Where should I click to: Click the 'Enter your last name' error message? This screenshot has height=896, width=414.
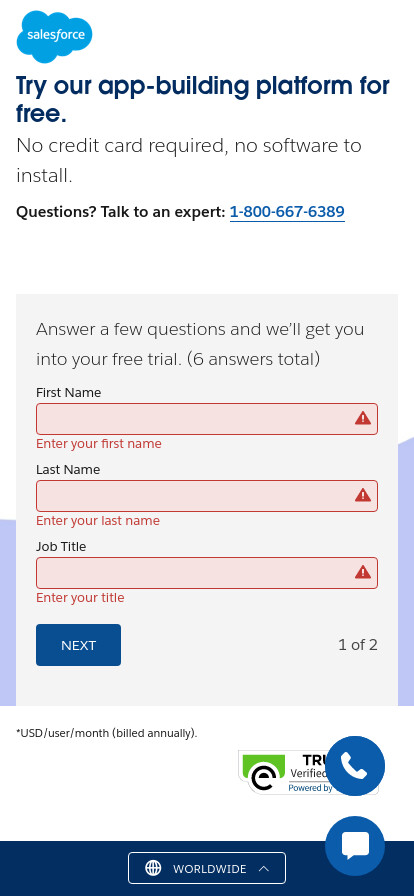[x=98, y=521]
